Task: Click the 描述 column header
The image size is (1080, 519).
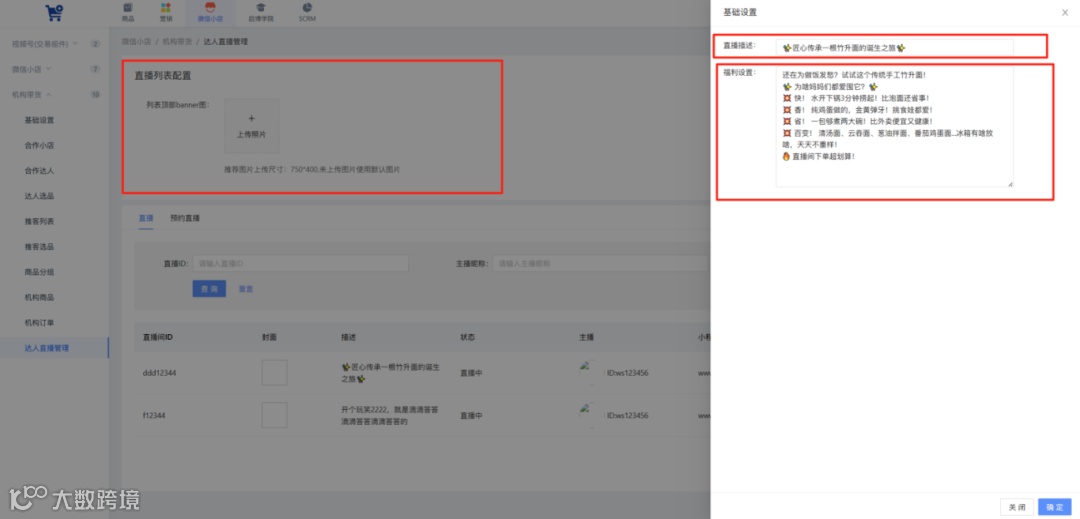Action: click(x=349, y=337)
